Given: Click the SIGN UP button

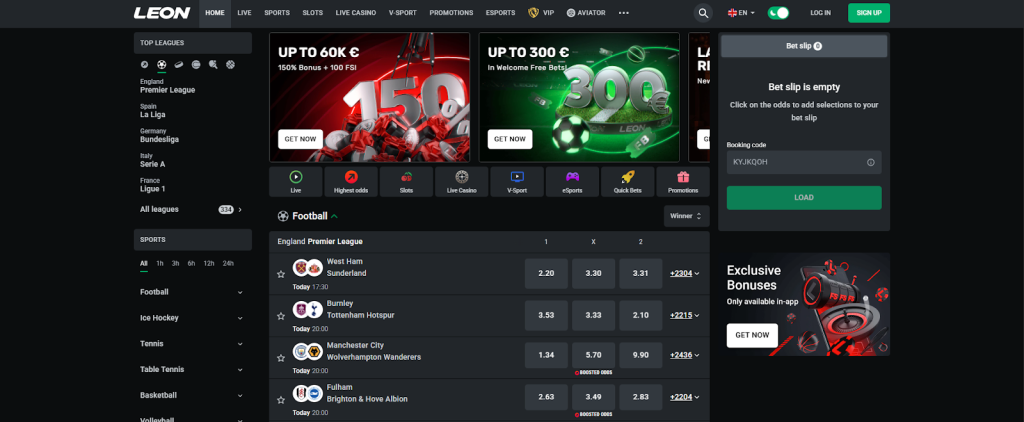Looking at the screenshot, I should coord(869,13).
